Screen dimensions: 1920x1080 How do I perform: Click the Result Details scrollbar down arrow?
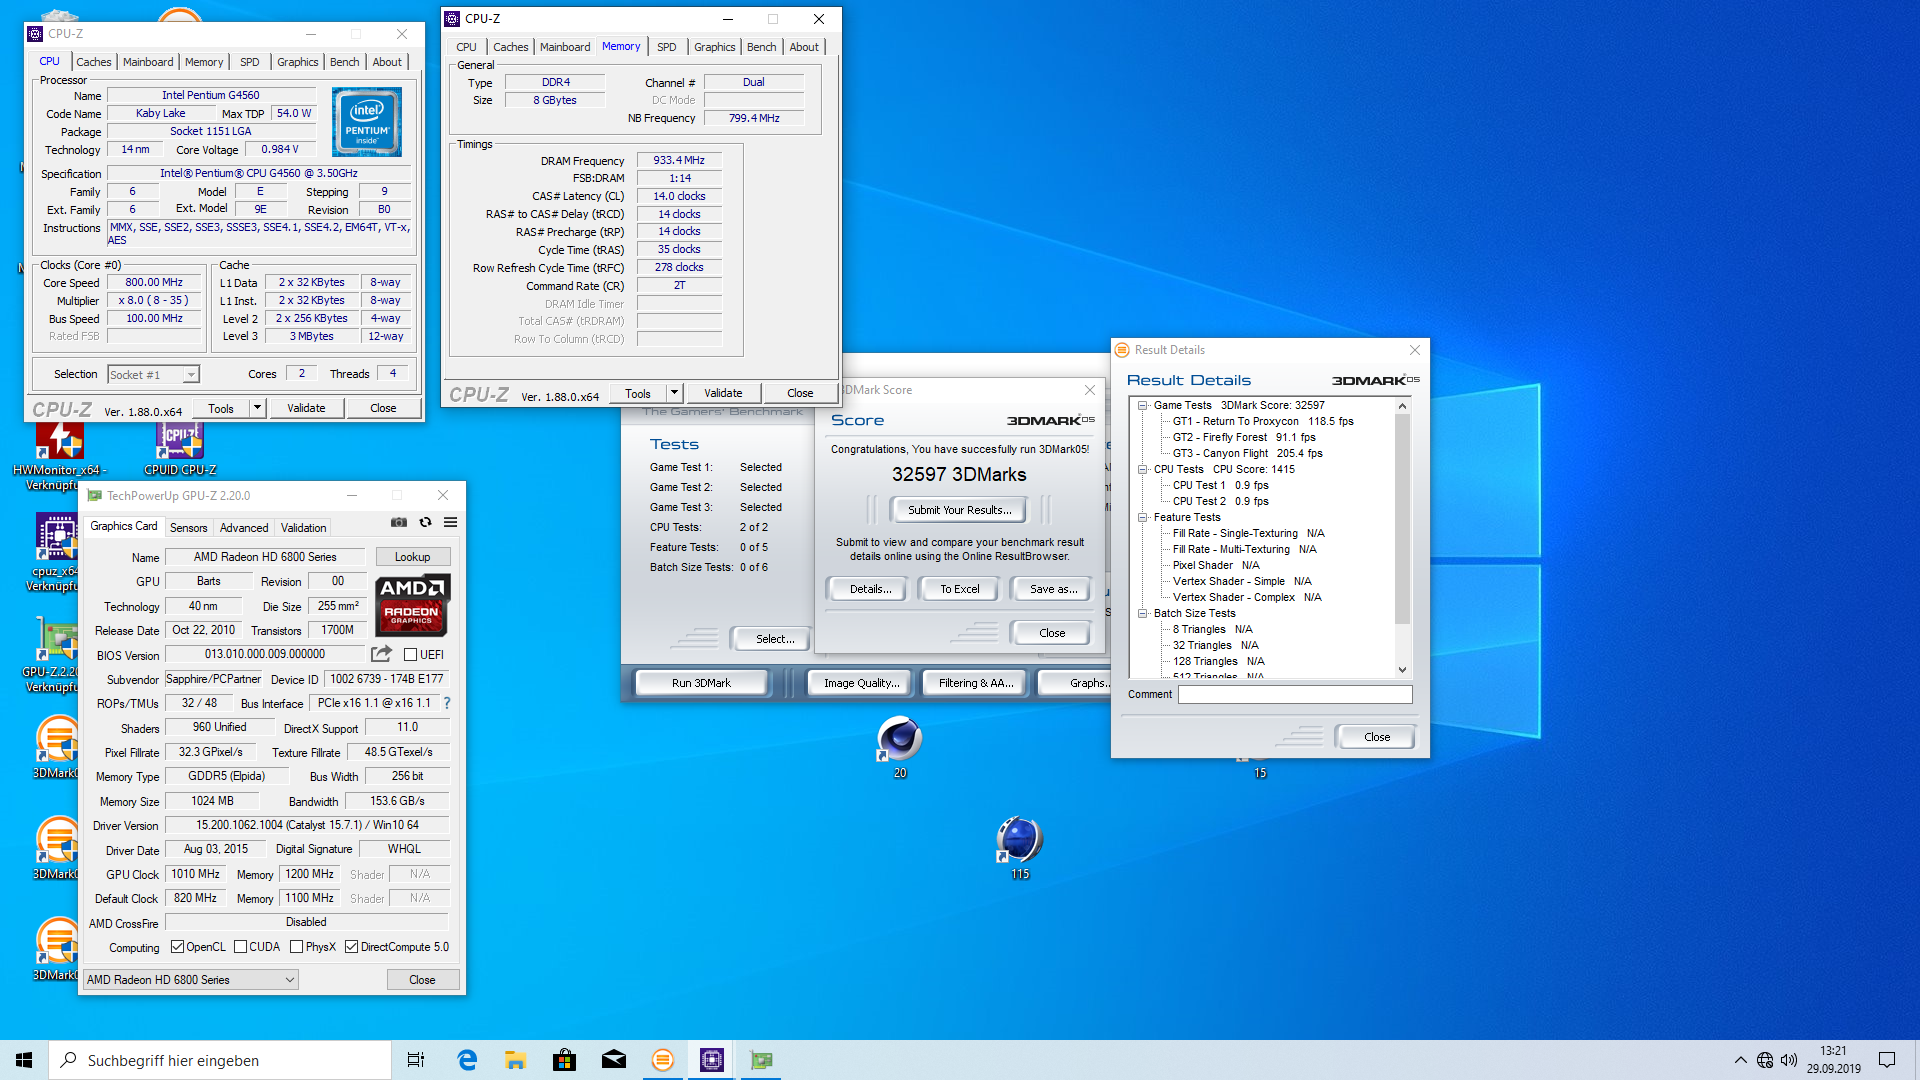coord(1402,670)
